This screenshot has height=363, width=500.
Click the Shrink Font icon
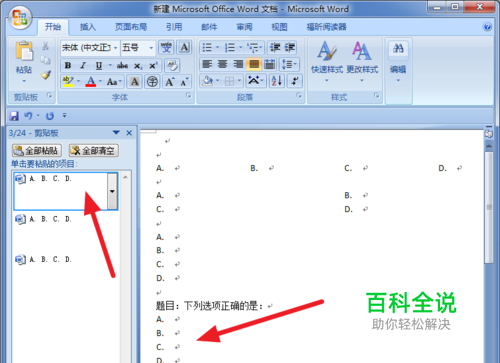[x=184, y=82]
